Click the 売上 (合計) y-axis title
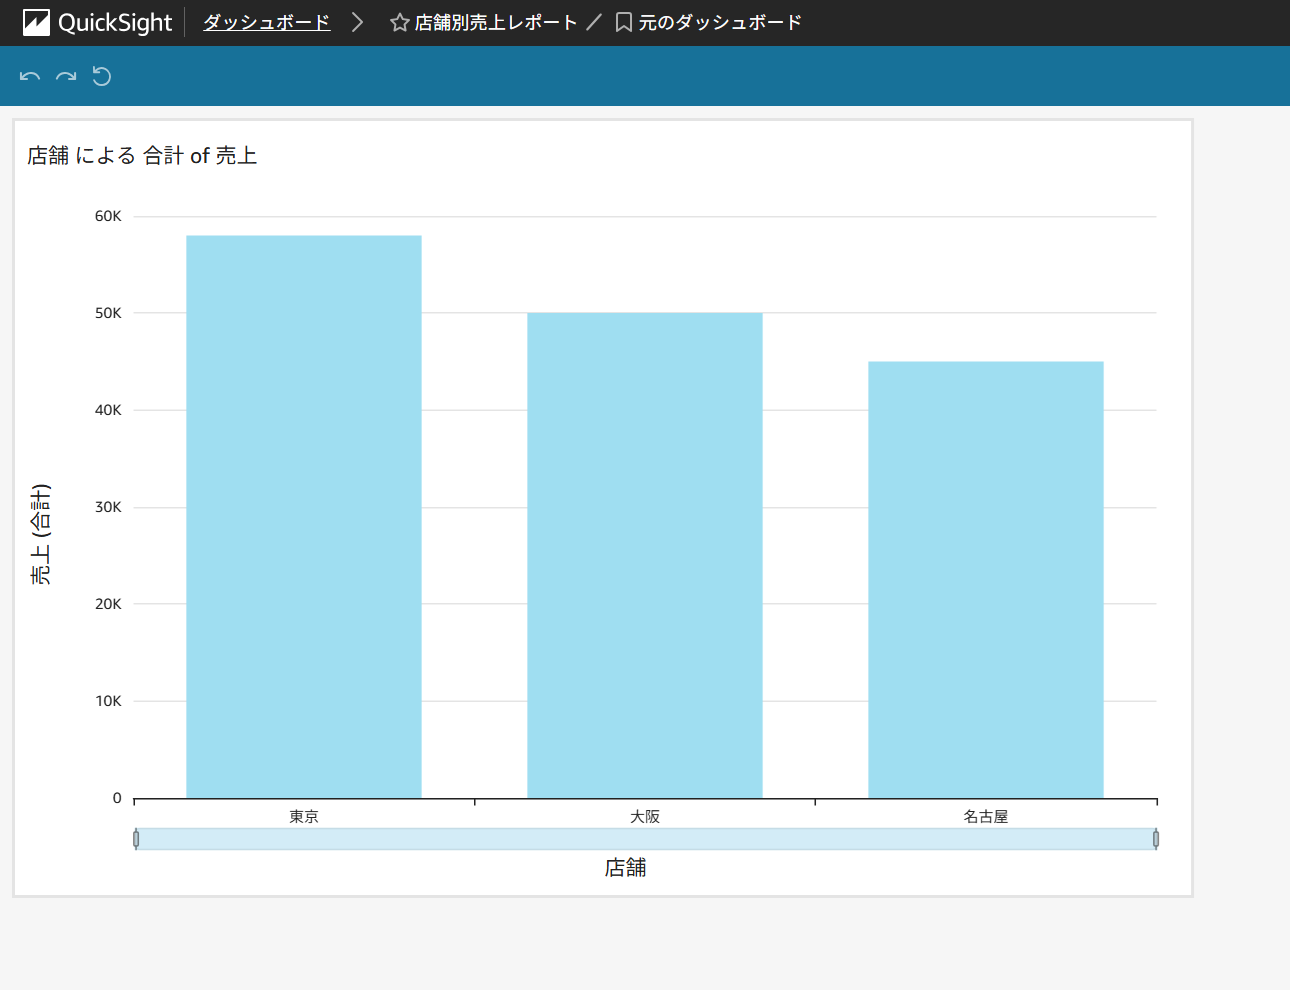The image size is (1290, 990). pos(40,534)
